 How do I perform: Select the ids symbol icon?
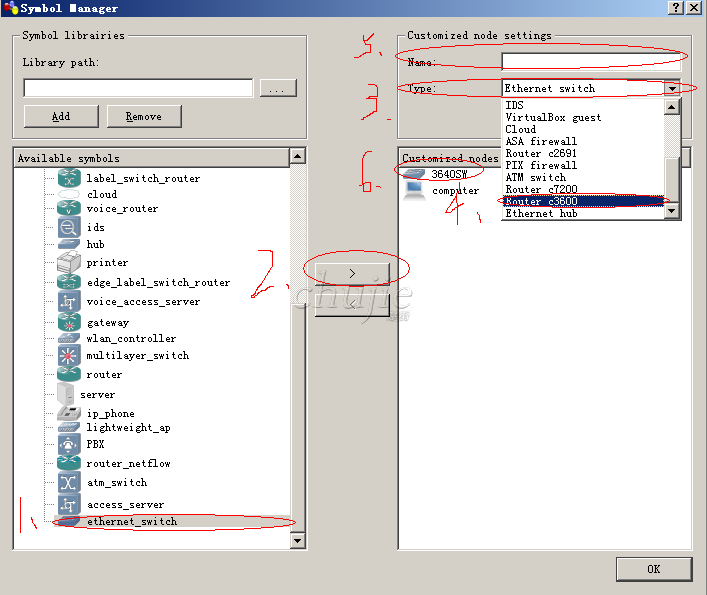[69, 227]
